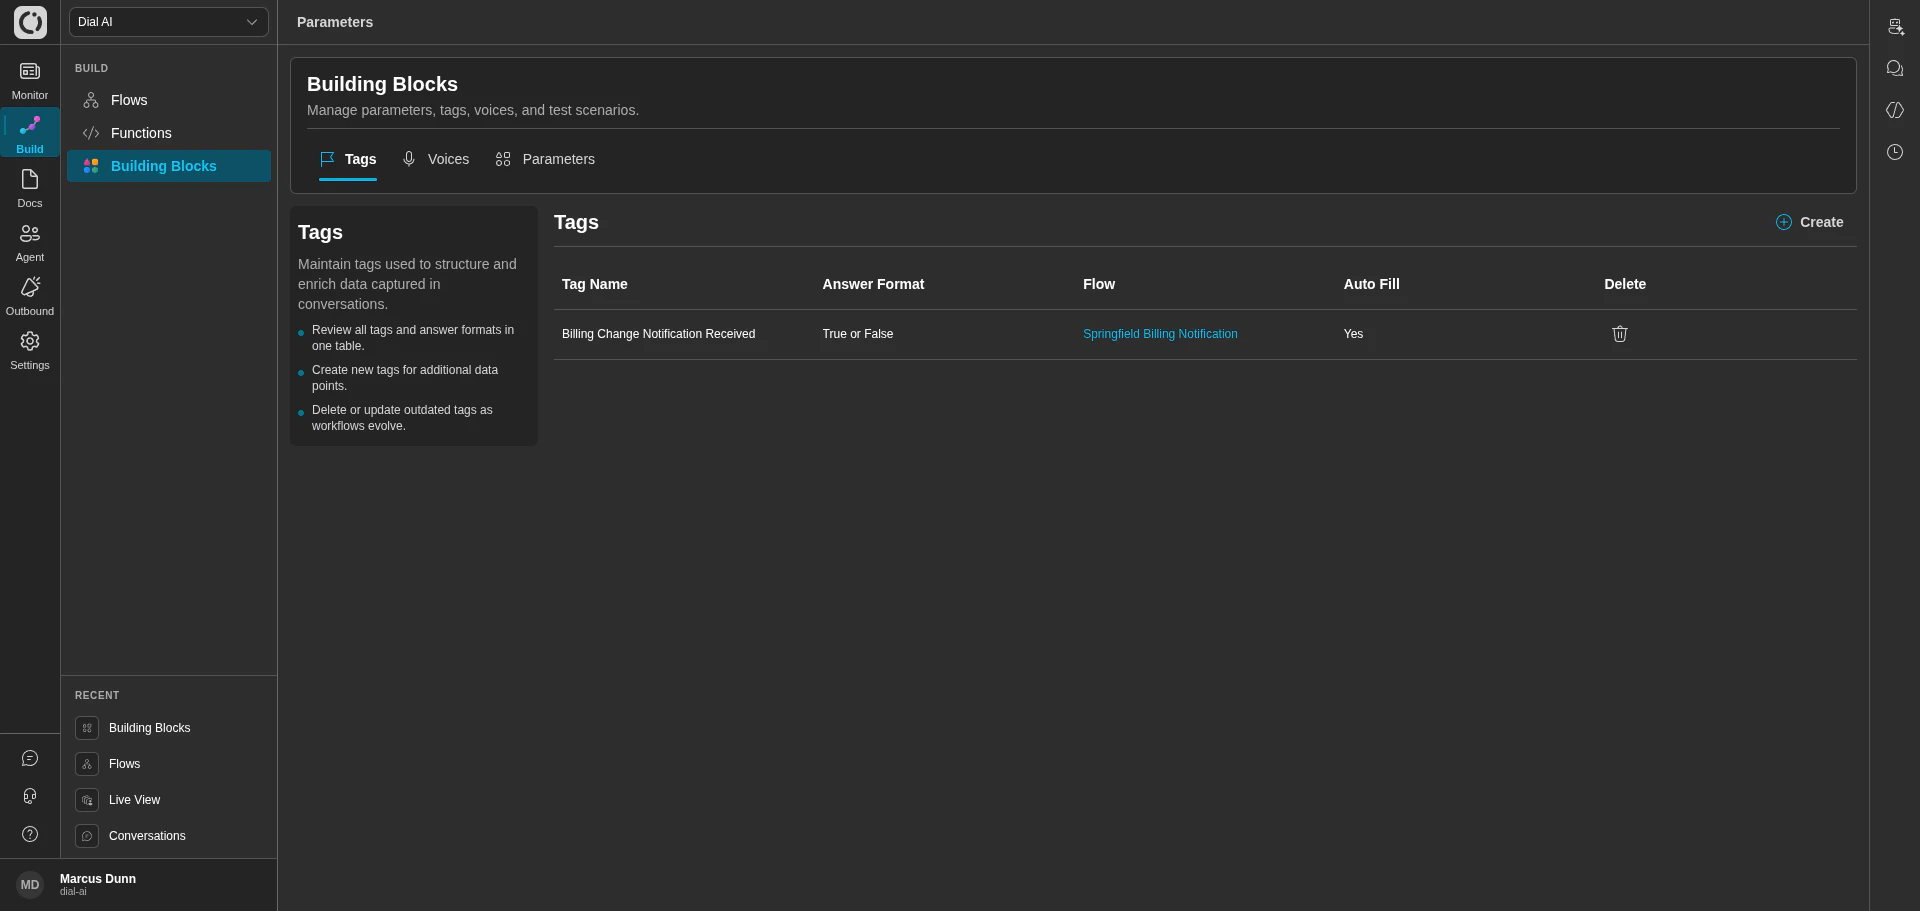Open Settings from the left rail
This screenshot has height=911, width=1920.
[x=30, y=351]
